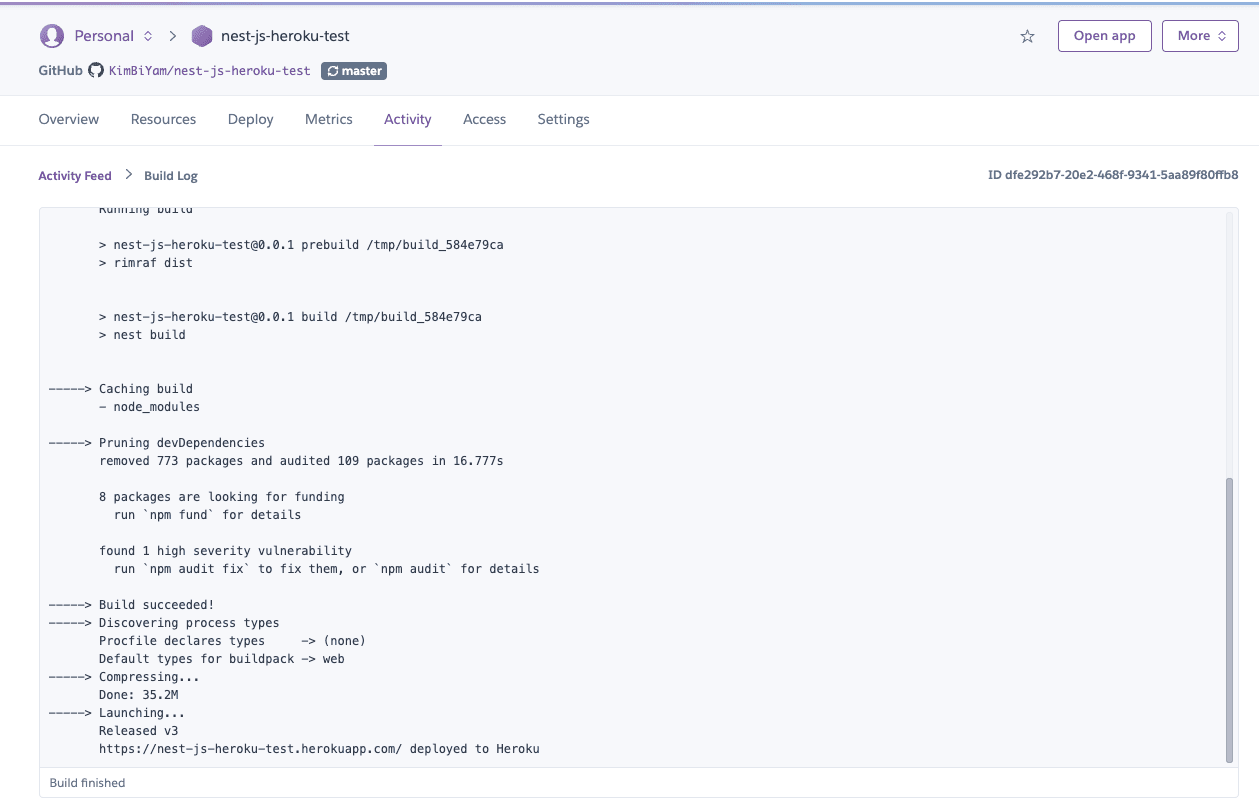Favorite the app using the star icon
The width and height of the screenshot is (1259, 812).
[x=1027, y=36]
